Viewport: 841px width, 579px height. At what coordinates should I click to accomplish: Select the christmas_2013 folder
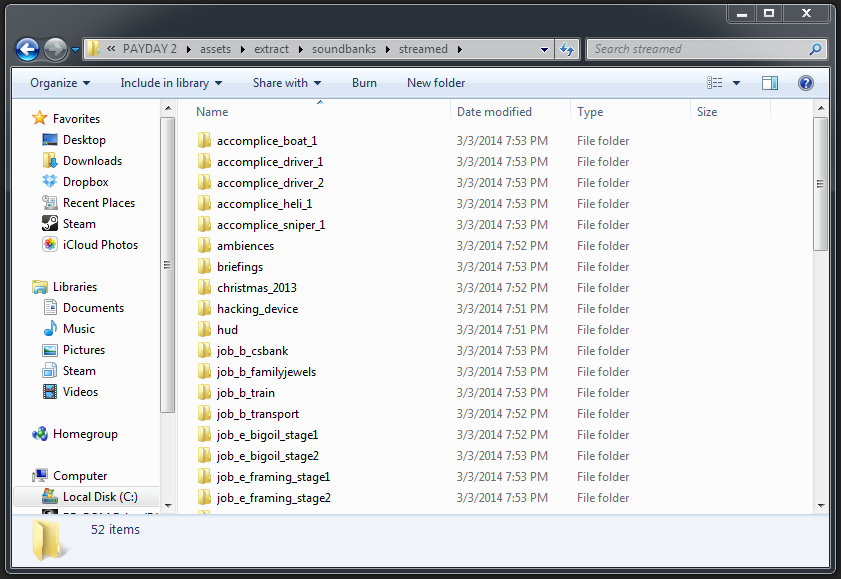click(256, 287)
